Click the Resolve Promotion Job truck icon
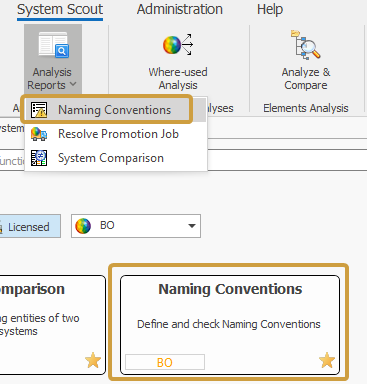This screenshot has height=384, width=367. (x=39, y=134)
